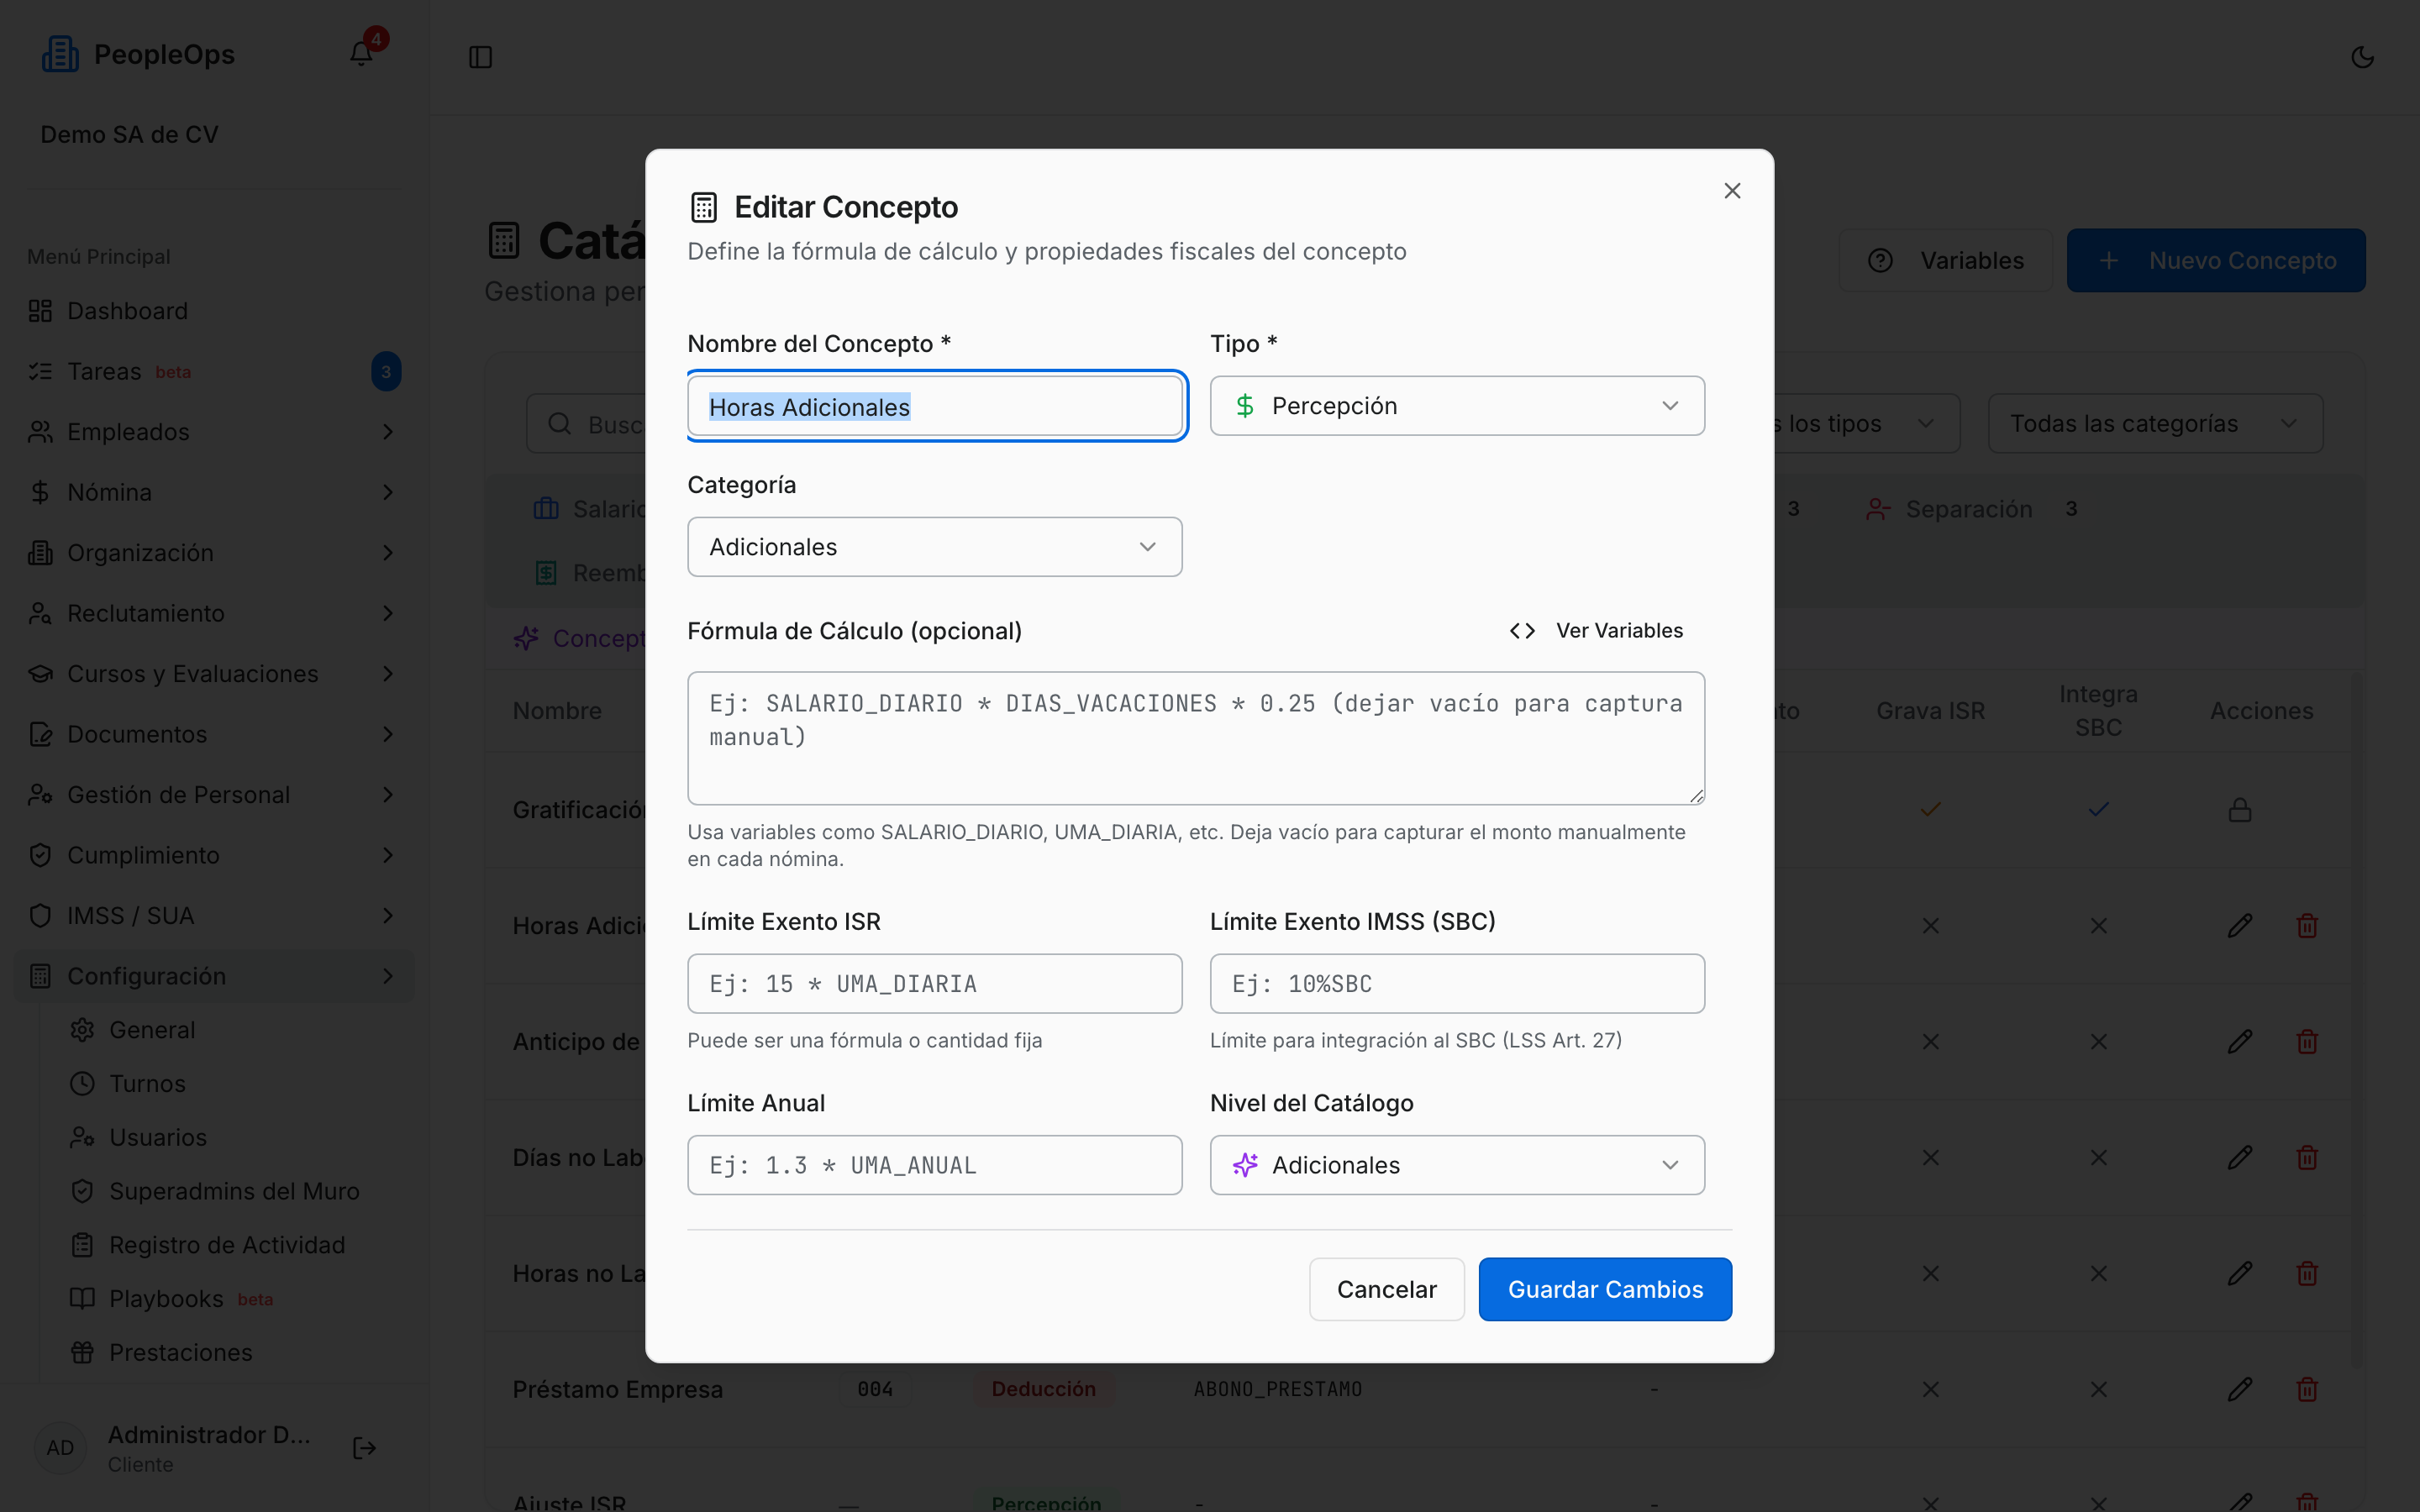Click Guardar Cambios button
Viewport: 2420px width, 1512px height.
[1605, 1289]
